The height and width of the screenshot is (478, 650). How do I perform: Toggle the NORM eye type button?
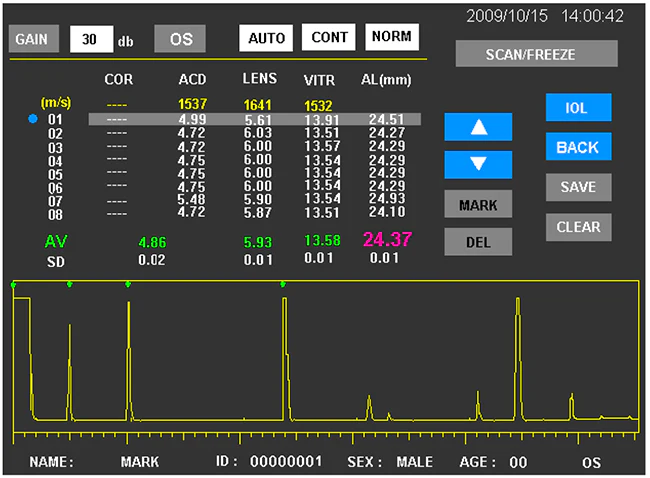(392, 36)
